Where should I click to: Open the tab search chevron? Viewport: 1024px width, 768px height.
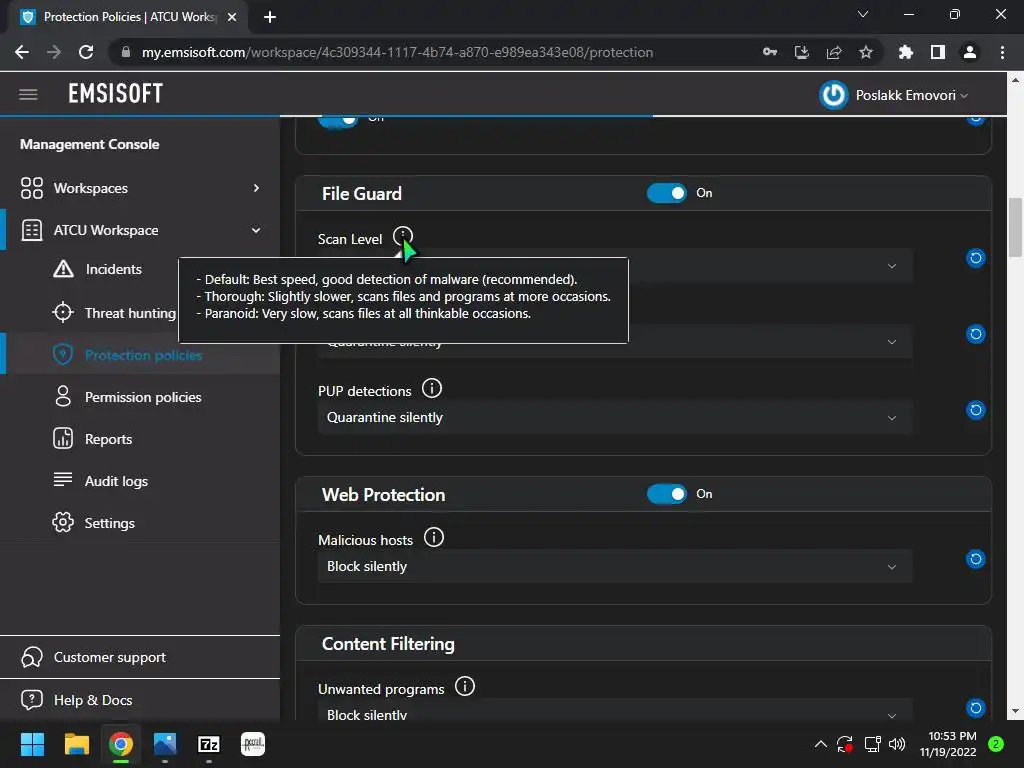point(863,14)
